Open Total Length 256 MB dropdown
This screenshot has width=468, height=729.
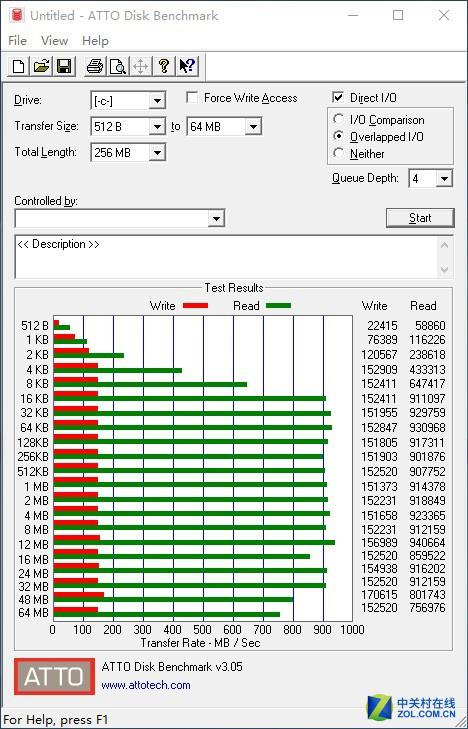click(158, 152)
